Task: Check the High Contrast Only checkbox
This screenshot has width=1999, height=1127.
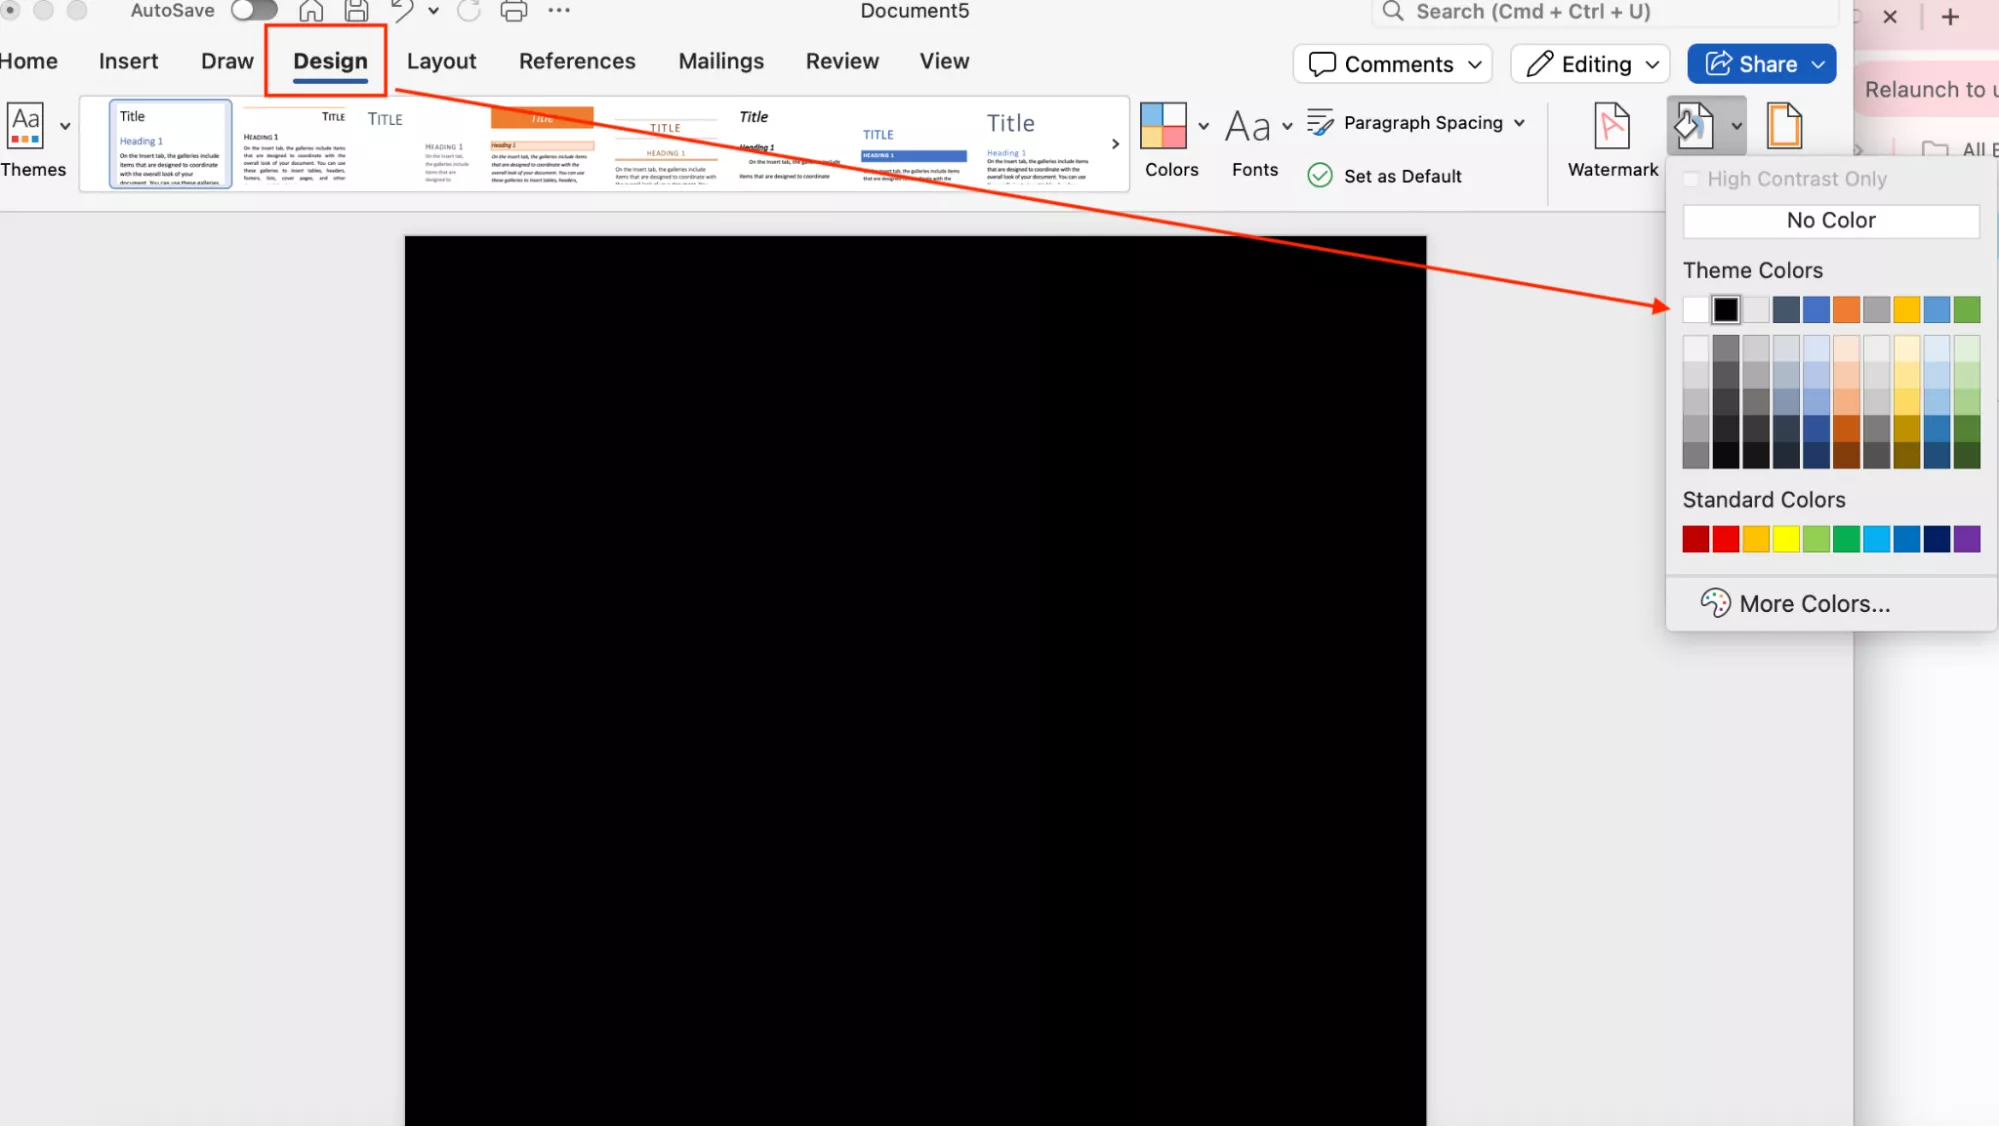Action: click(x=1691, y=179)
